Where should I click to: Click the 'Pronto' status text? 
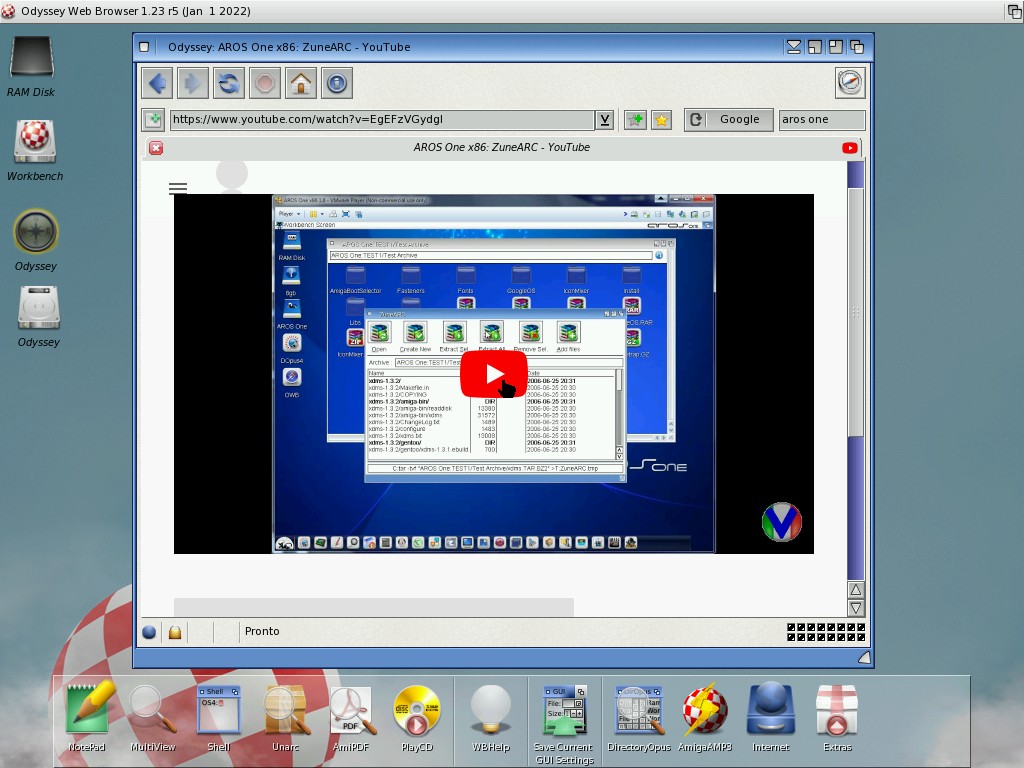tap(262, 631)
